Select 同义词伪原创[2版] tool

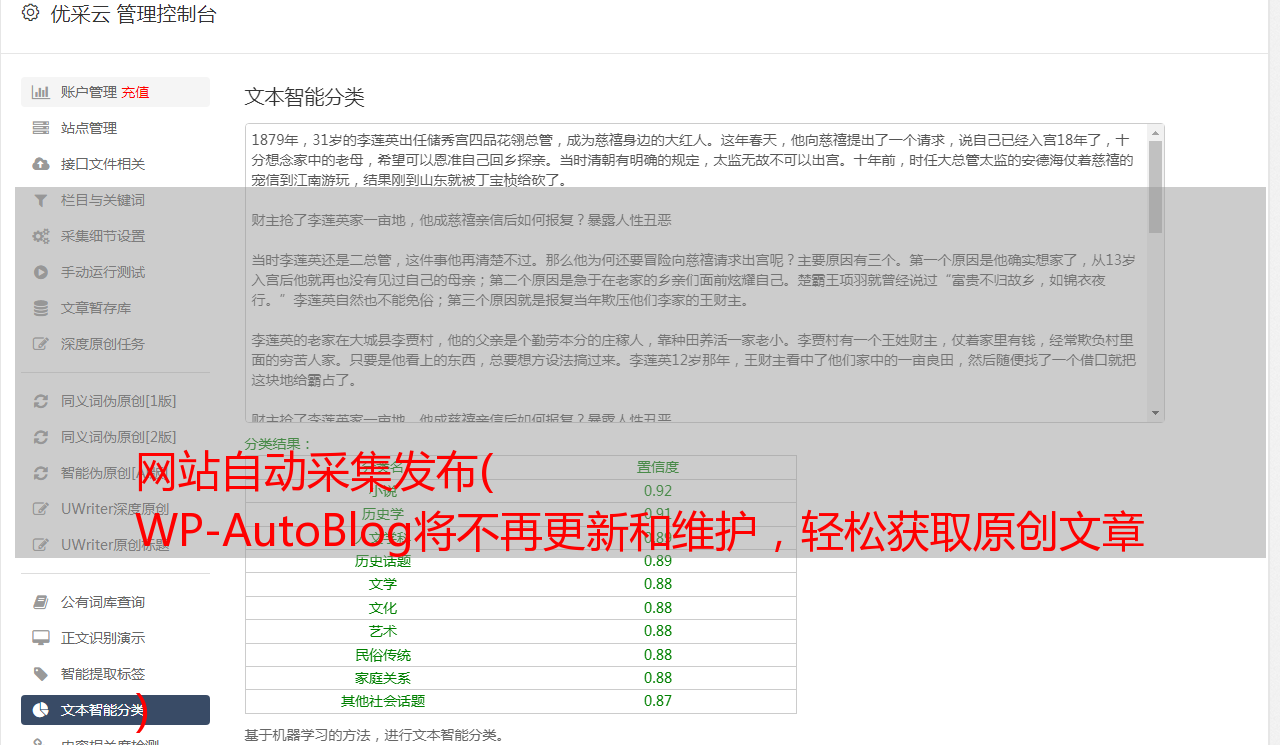click(115, 437)
